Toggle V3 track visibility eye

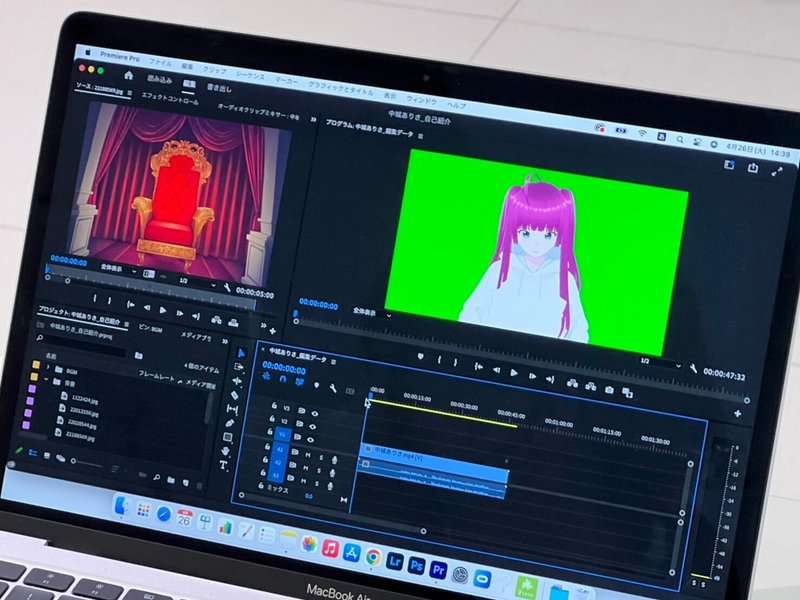pos(314,414)
